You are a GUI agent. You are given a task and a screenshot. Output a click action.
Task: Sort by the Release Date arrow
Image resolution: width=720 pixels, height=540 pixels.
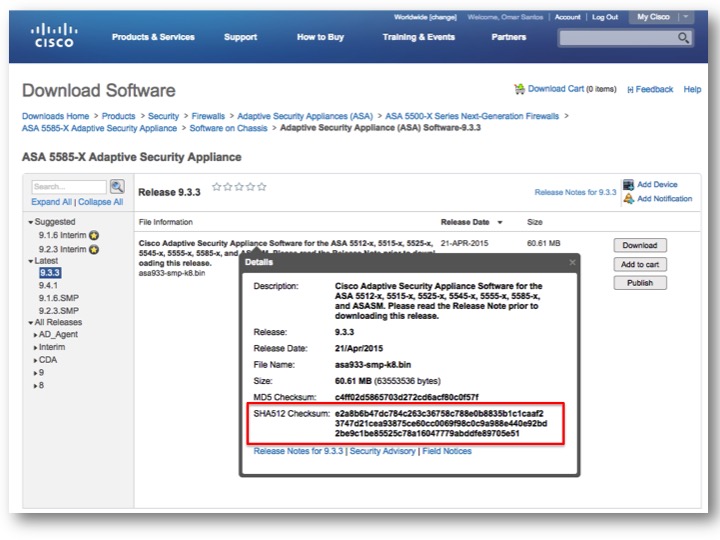pos(500,223)
